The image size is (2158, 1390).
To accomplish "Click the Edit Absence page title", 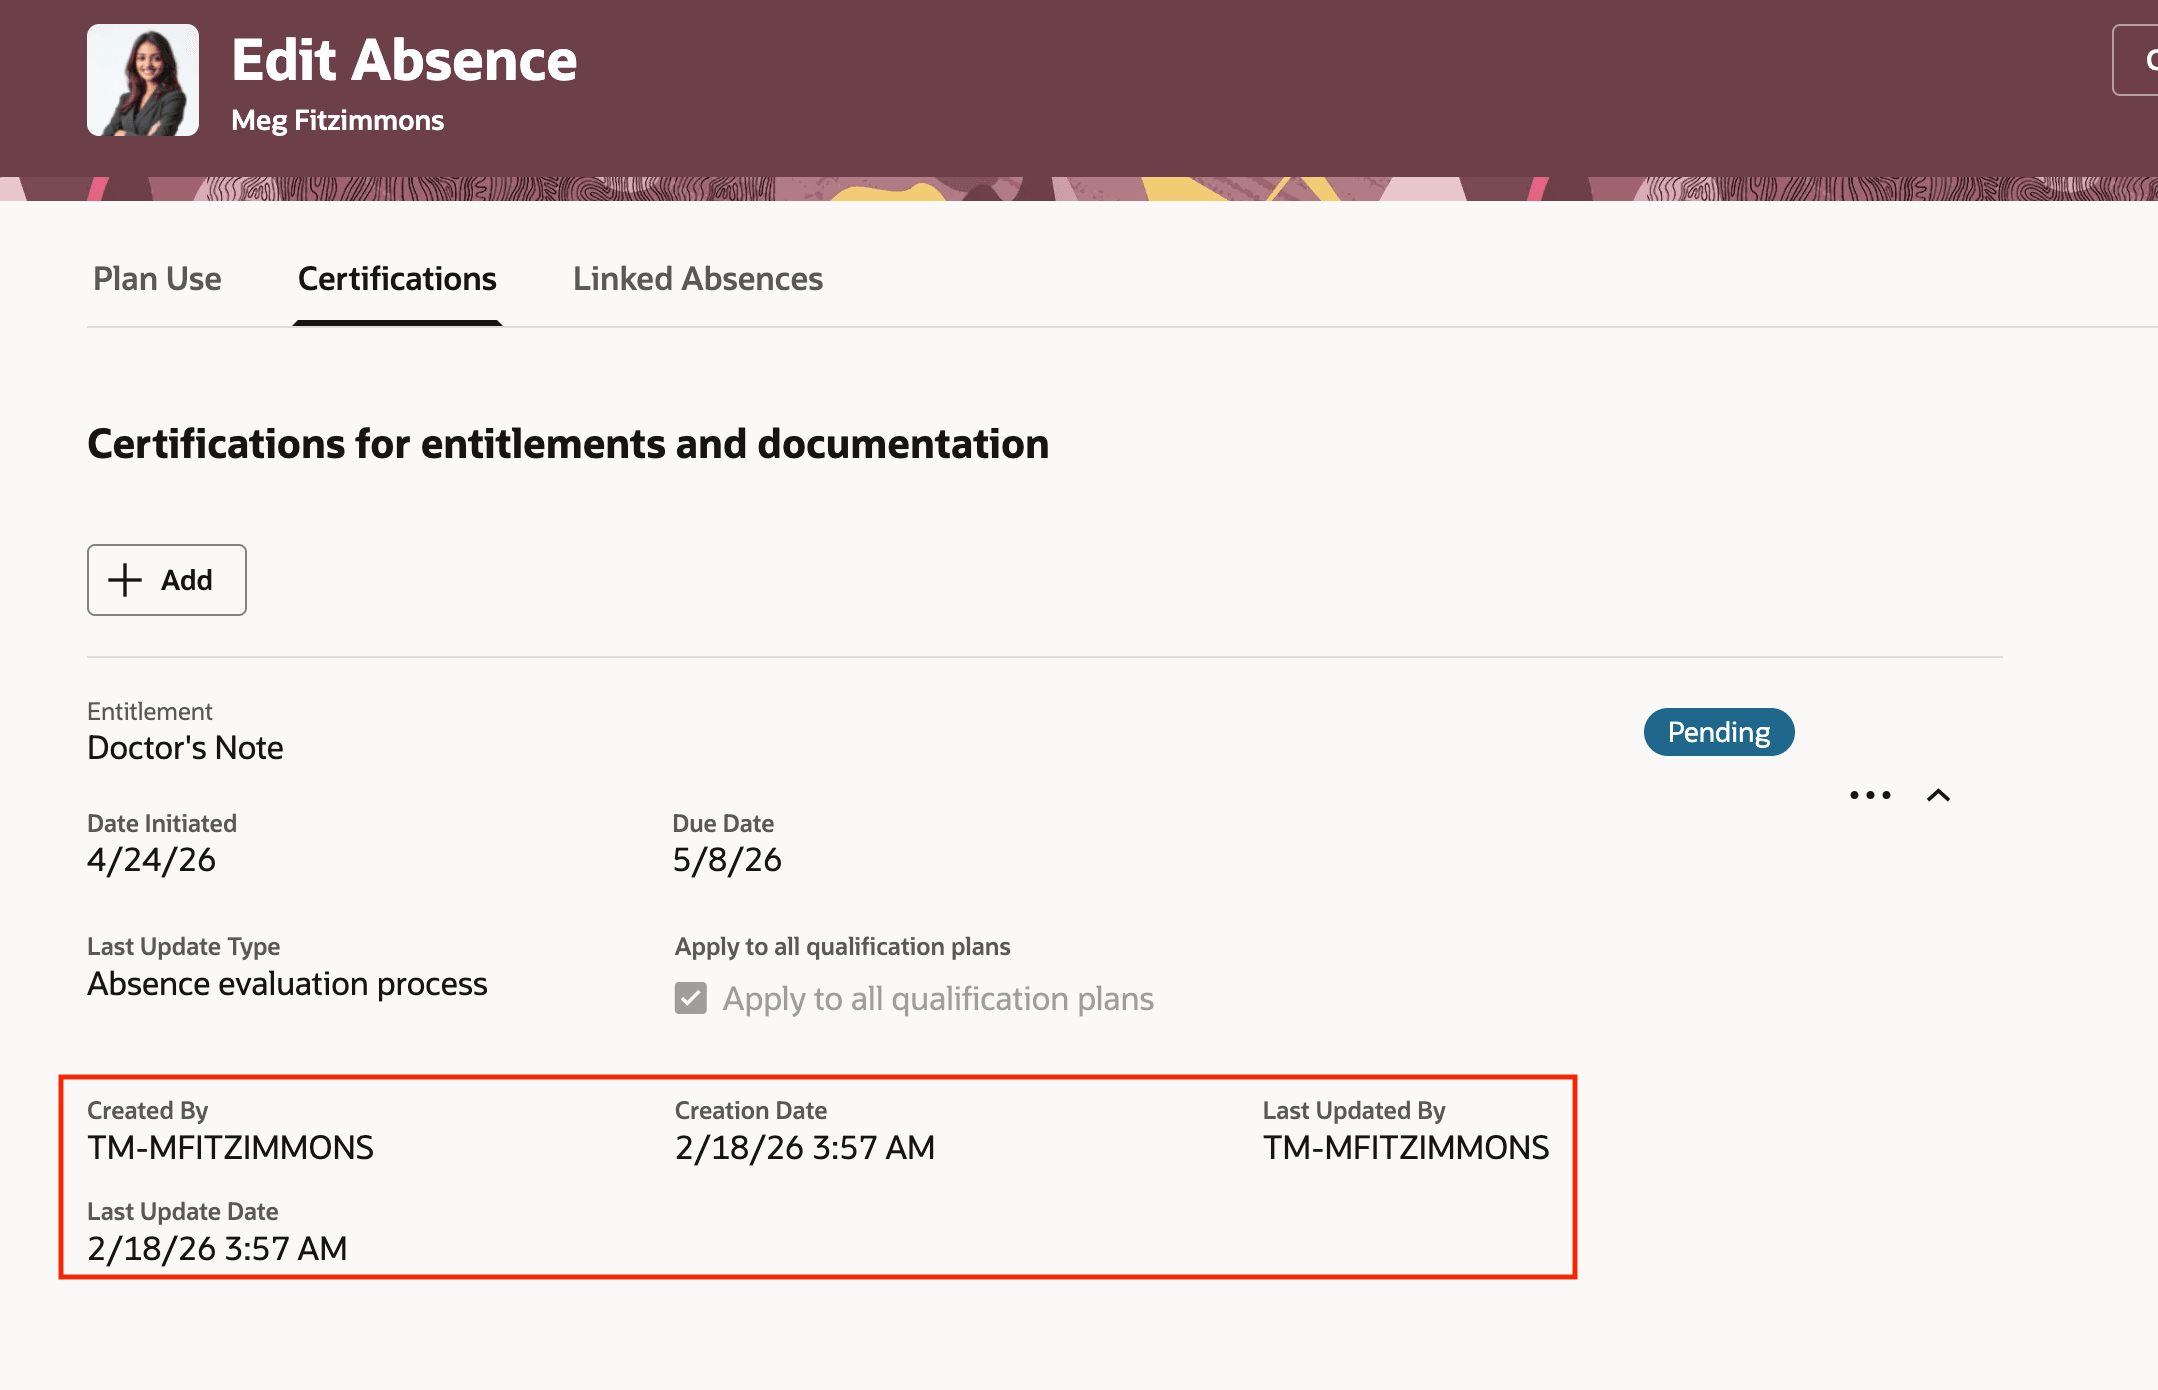I will (404, 60).
